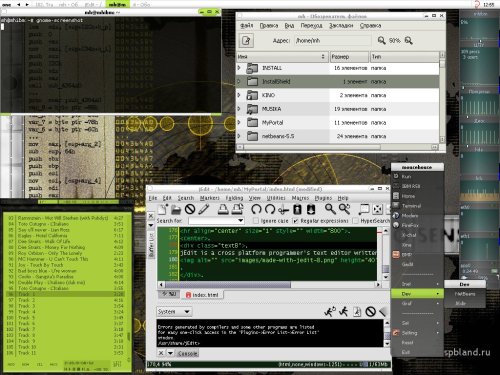
Task: Click the jEdit horizontal scrollbar thumb
Action: (228, 285)
